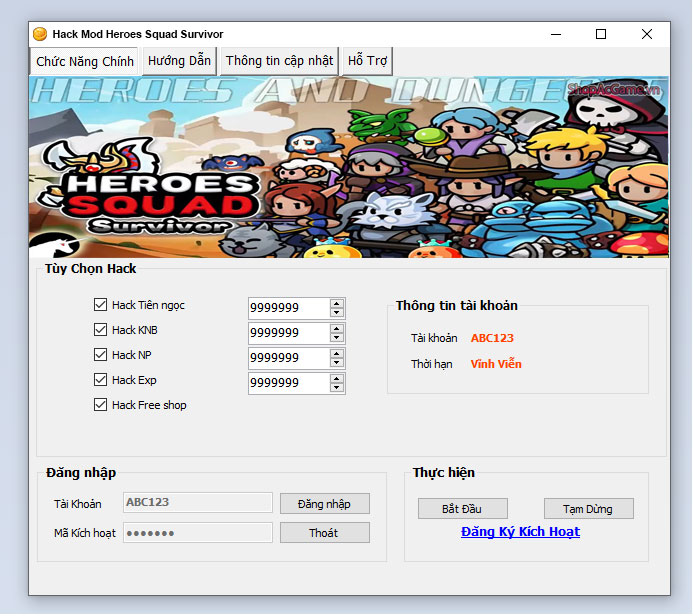
Task: Pause with the Tạm Dừng button
Action: click(588, 509)
